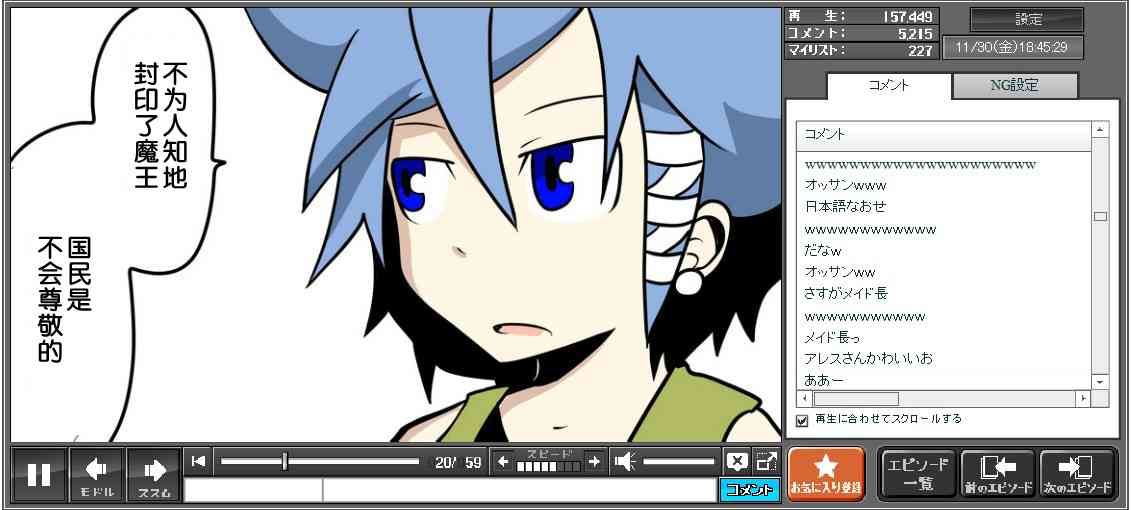
Task: Switch to the NG設定 tab
Action: (1014, 86)
